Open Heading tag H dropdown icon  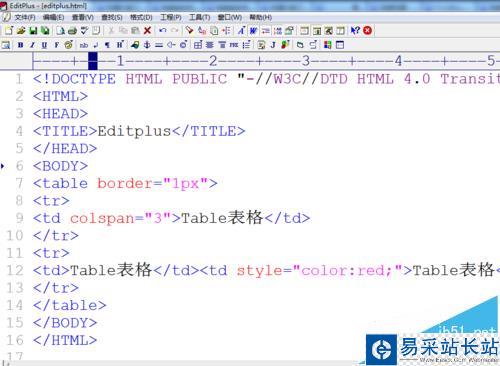pyautogui.click(x=120, y=45)
